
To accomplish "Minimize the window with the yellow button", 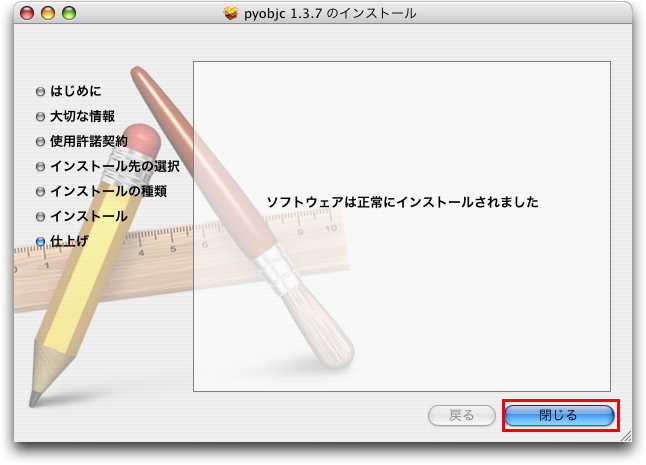I will click(48, 13).
